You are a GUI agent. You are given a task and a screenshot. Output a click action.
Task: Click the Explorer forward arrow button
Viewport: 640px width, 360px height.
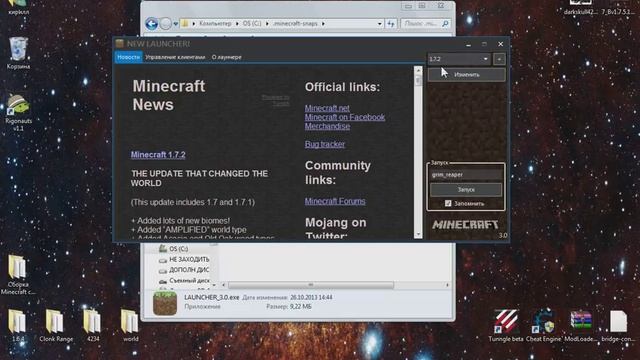point(165,24)
